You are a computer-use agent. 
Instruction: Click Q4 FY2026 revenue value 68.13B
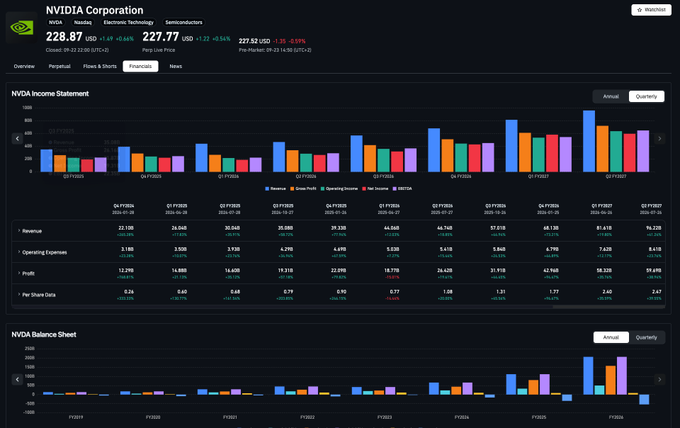[x=551, y=228]
